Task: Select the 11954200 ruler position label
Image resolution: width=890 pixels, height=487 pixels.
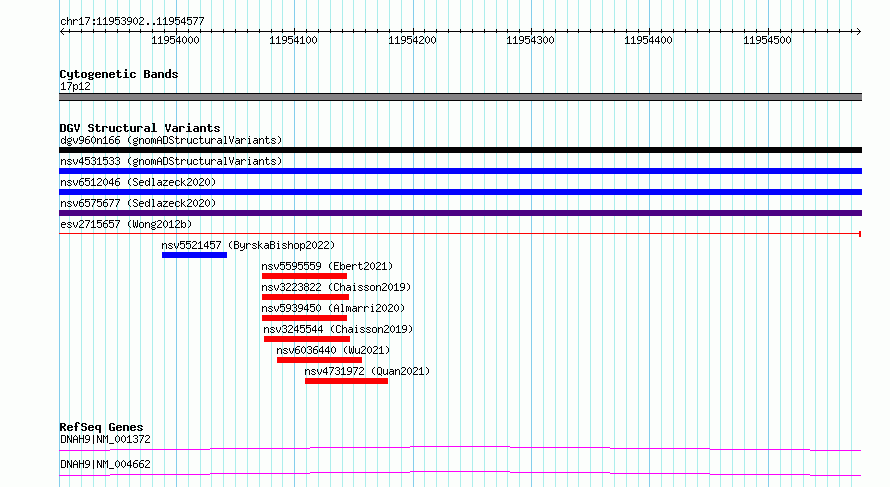Action: click(412, 40)
